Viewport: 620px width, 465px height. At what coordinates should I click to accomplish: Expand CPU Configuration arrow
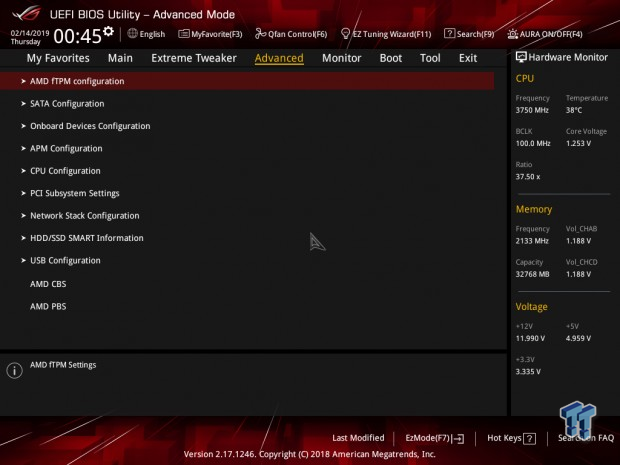coord(23,171)
